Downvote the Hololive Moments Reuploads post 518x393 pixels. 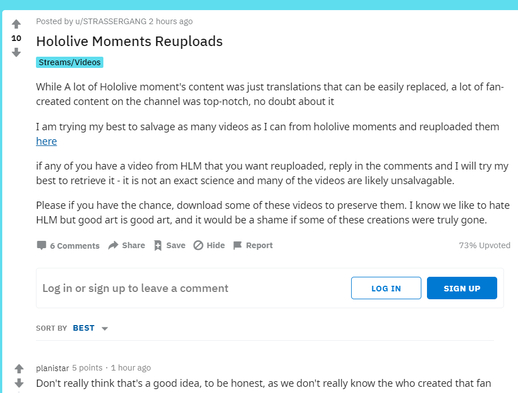coord(16,52)
